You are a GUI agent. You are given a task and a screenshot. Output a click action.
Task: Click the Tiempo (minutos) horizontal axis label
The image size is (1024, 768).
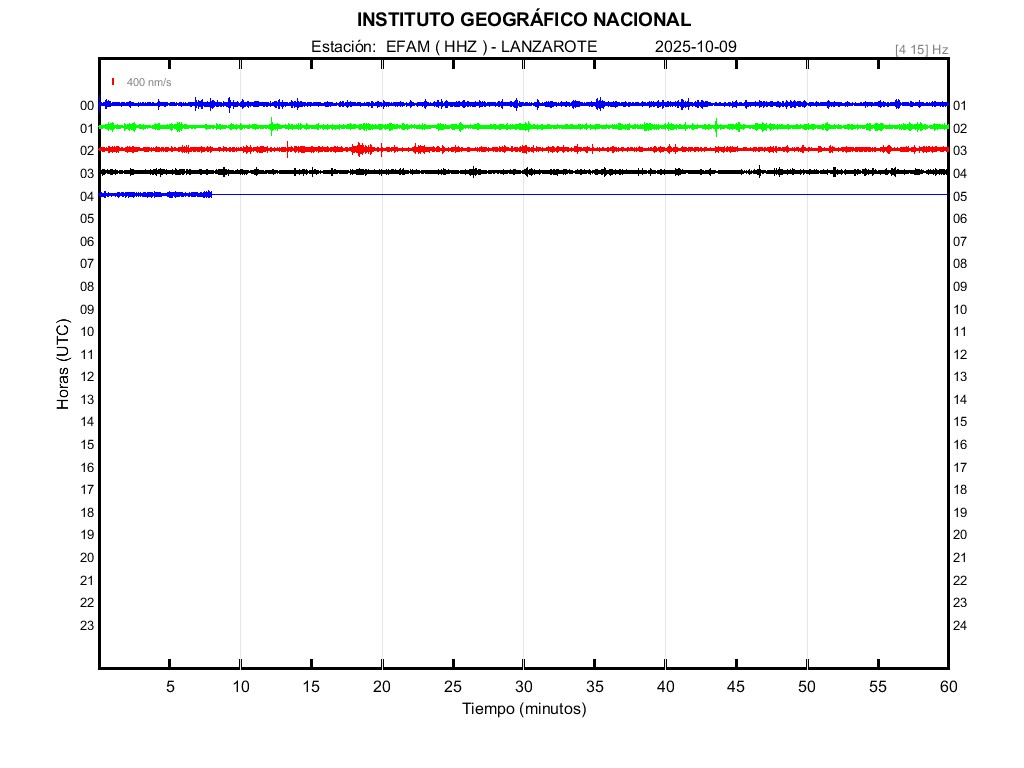(x=524, y=709)
